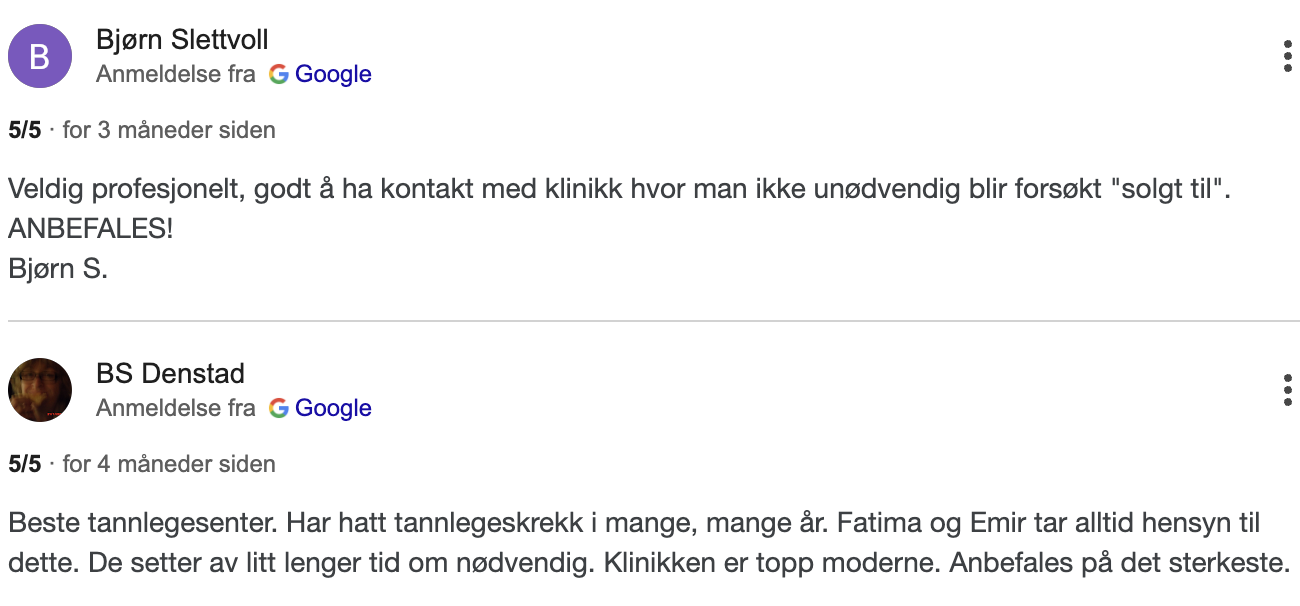Image resolution: width=1300 pixels, height=606 pixels.
Task: Click the 5/5 rating on BS Denstad's review
Action: point(25,464)
